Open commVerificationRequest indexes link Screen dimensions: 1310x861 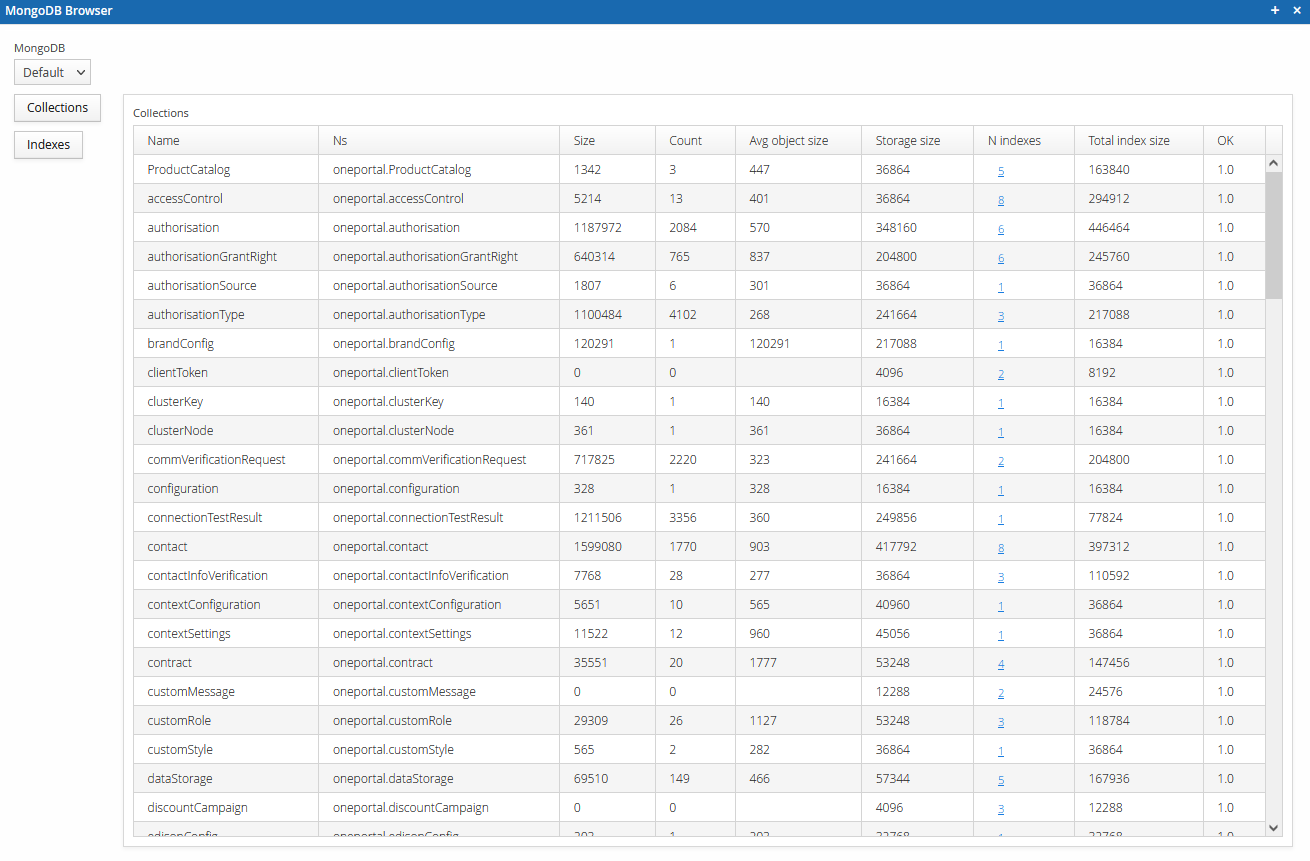[x=1001, y=461]
